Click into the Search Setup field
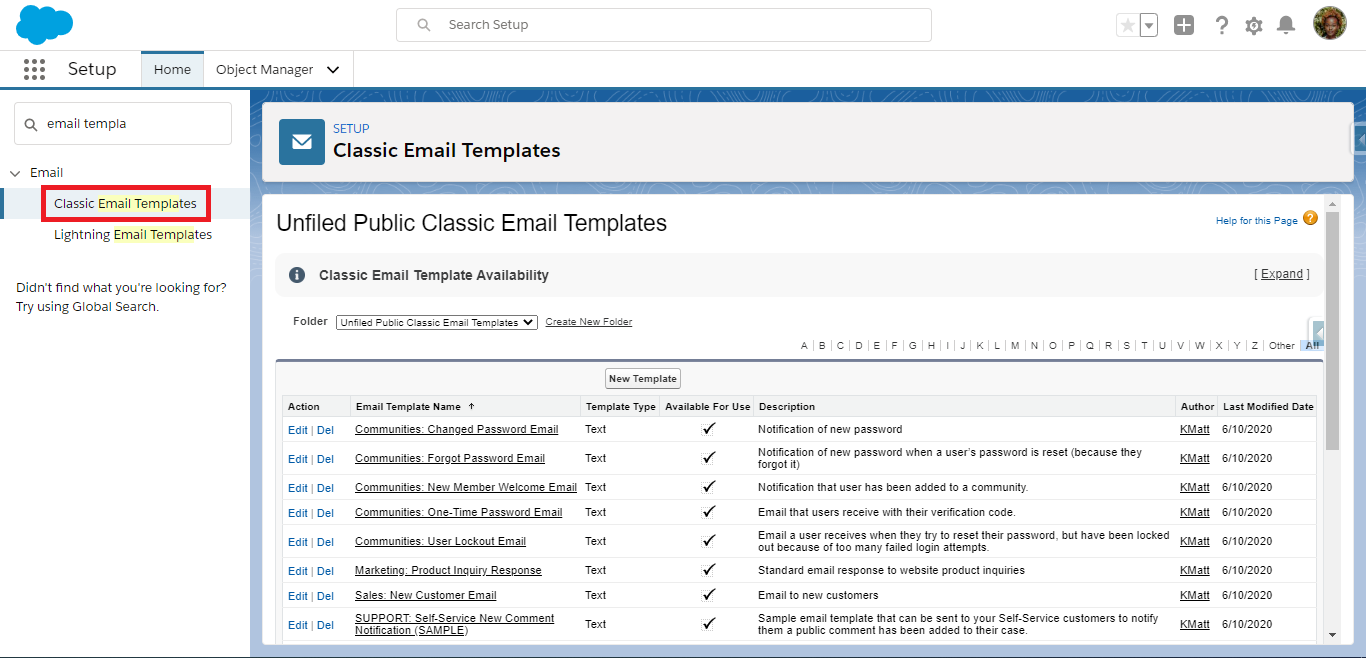This screenshot has height=658, width=1366. 664,25
